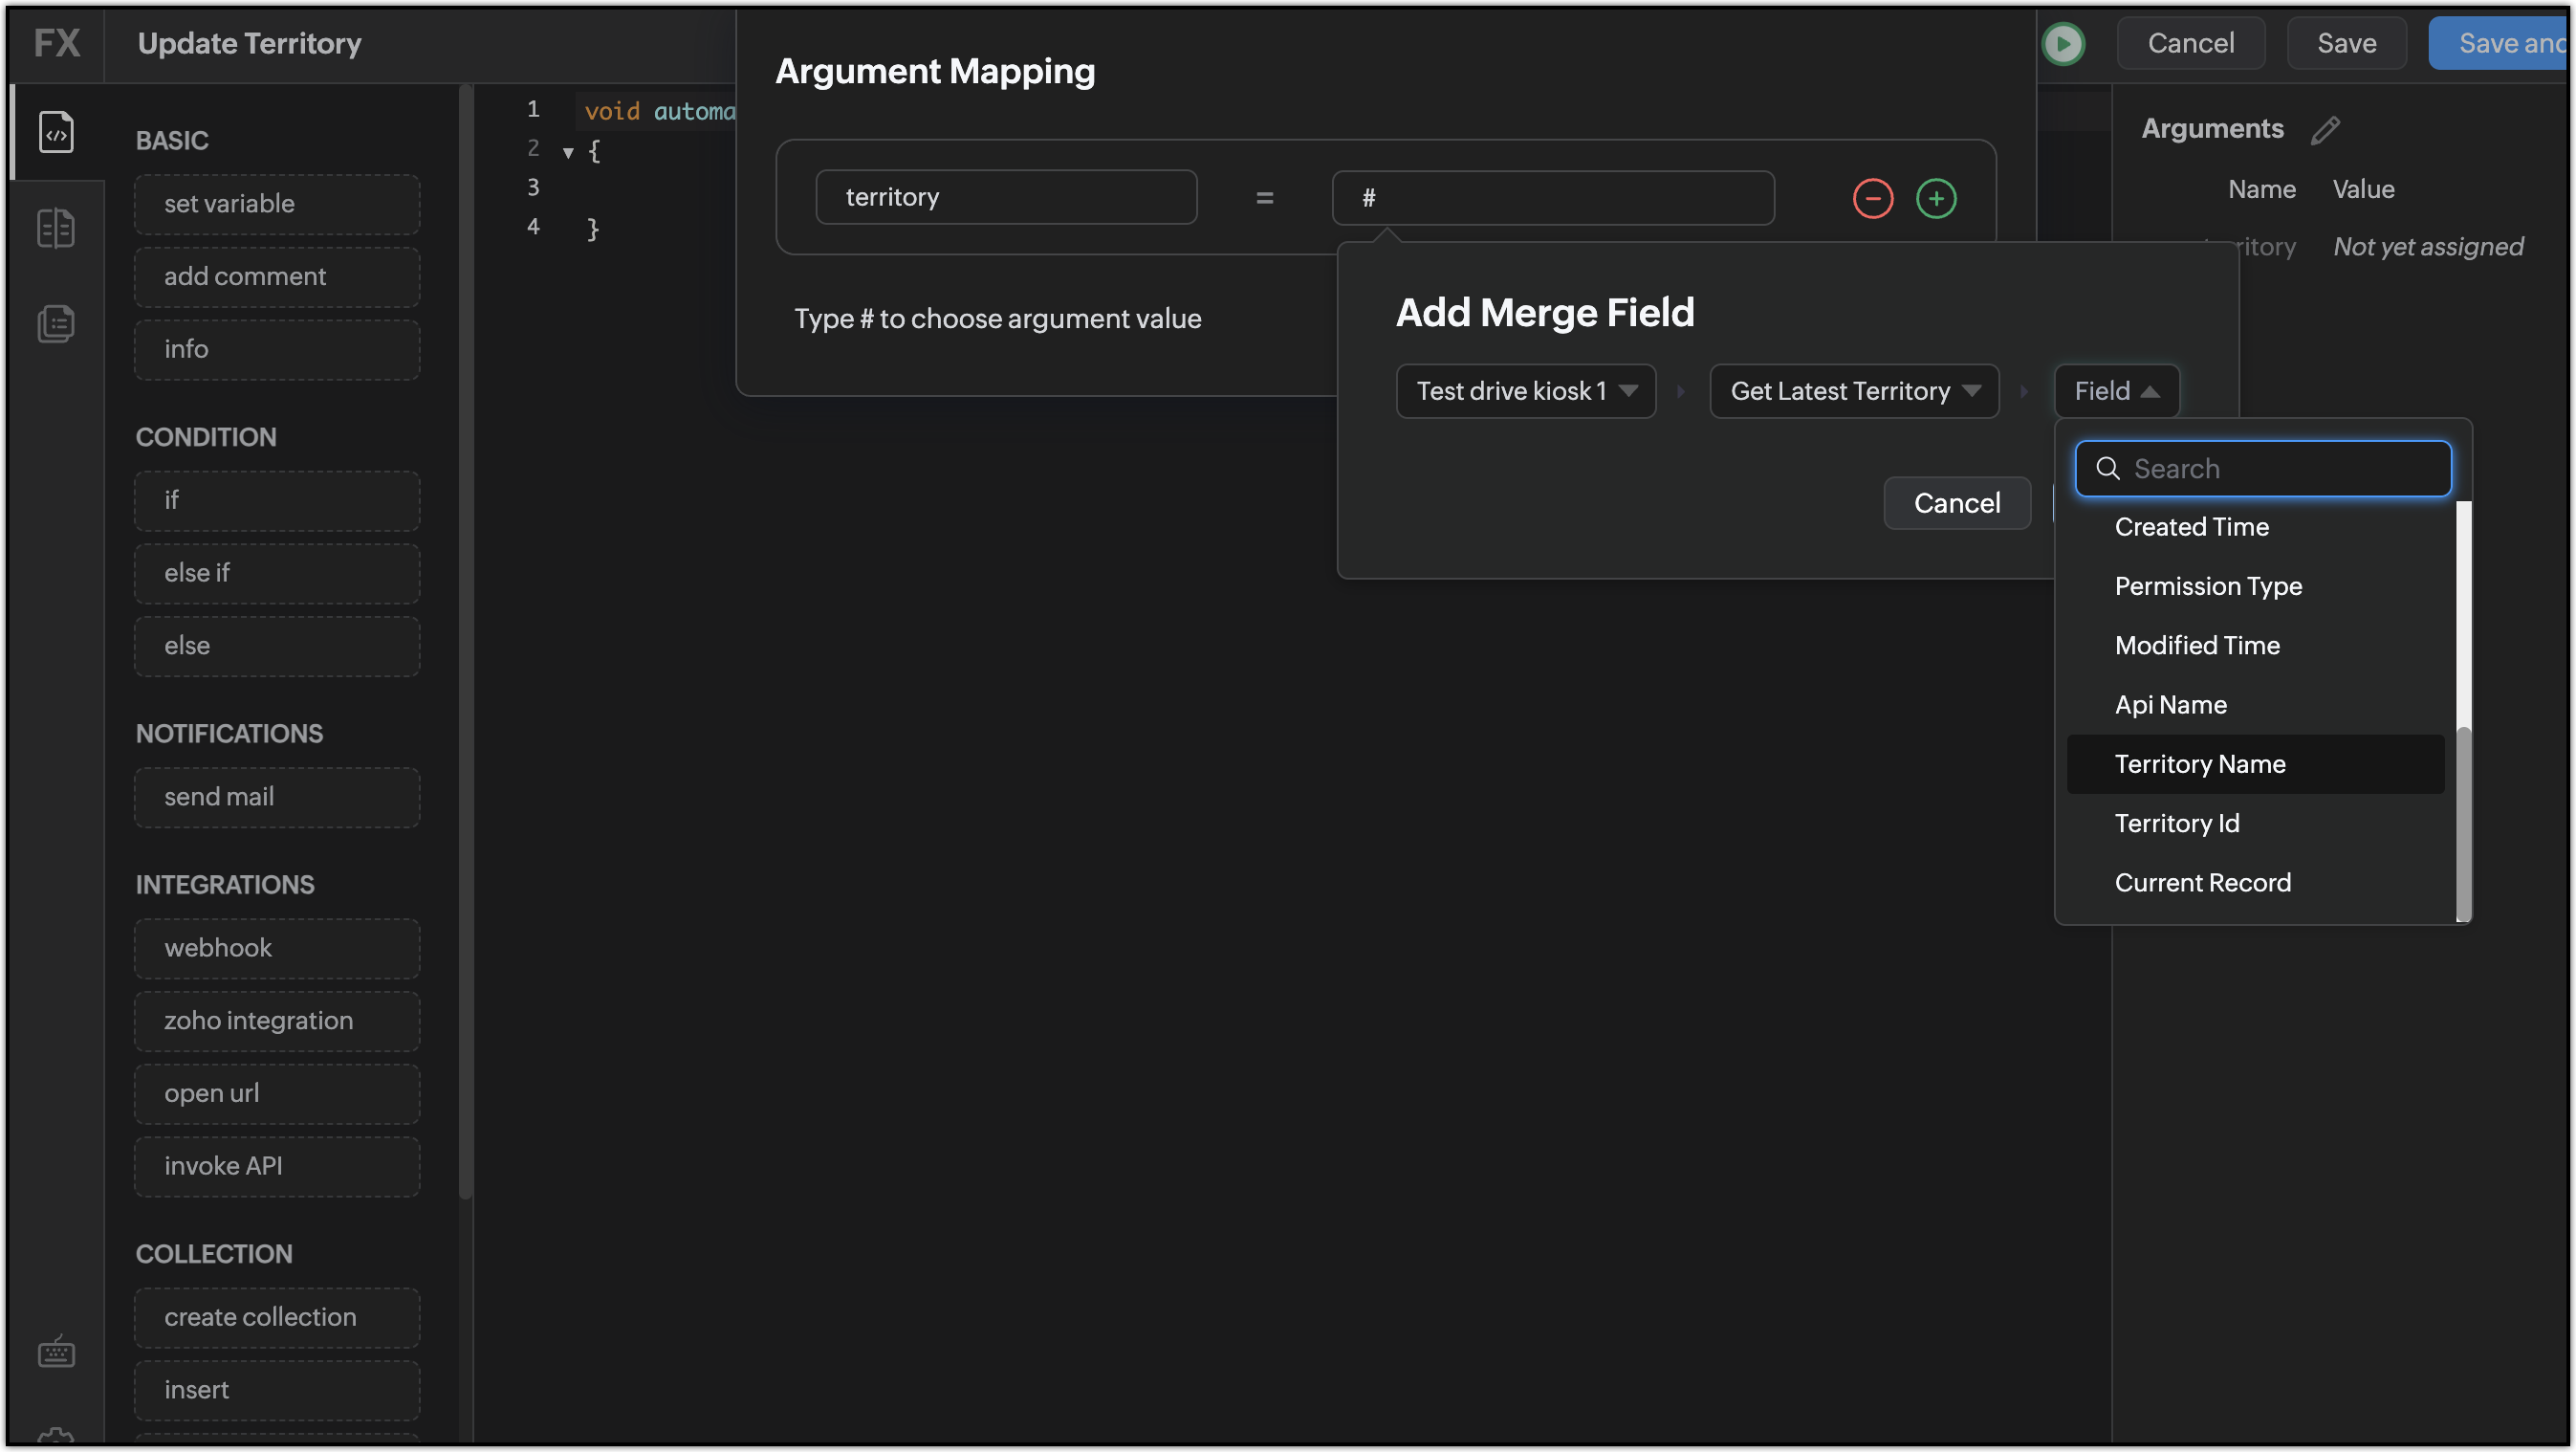Open the keyboard shortcuts icon

point(56,1352)
